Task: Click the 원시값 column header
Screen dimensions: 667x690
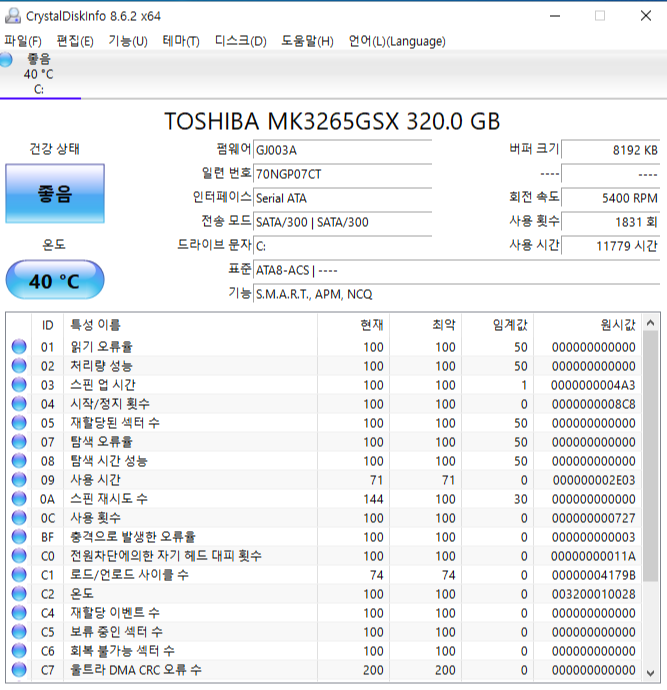Action: pyautogui.click(x=588, y=325)
